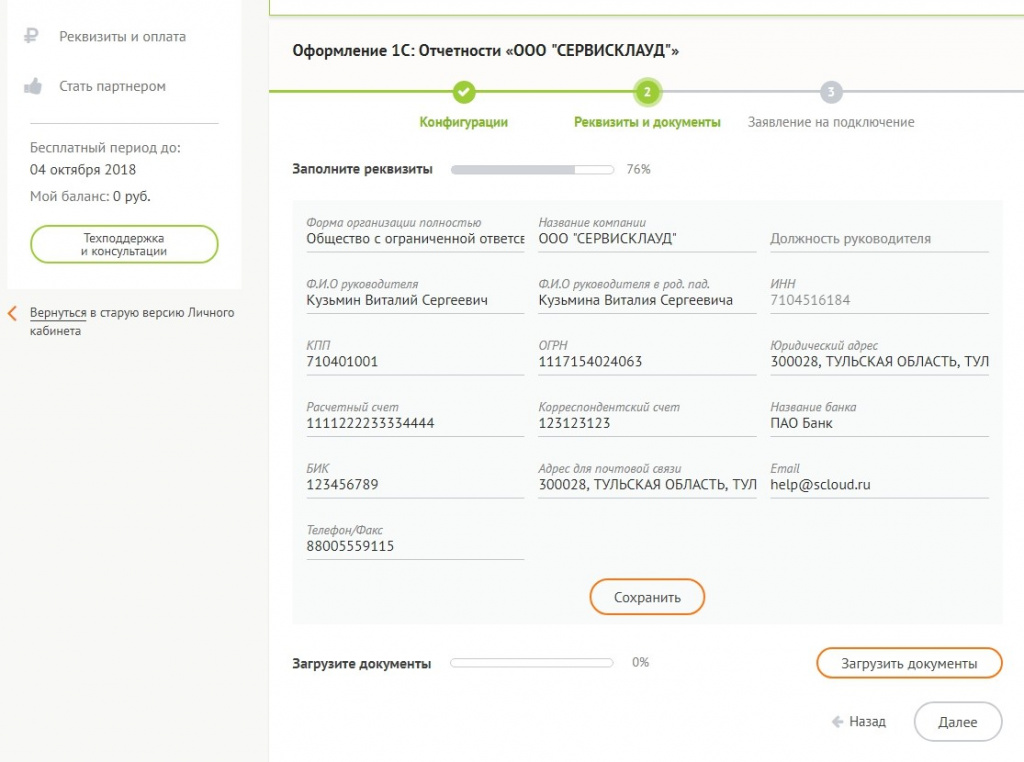Click the Загрузите документы progress bar
Image resolution: width=1024 pixels, height=762 pixels.
(532, 663)
